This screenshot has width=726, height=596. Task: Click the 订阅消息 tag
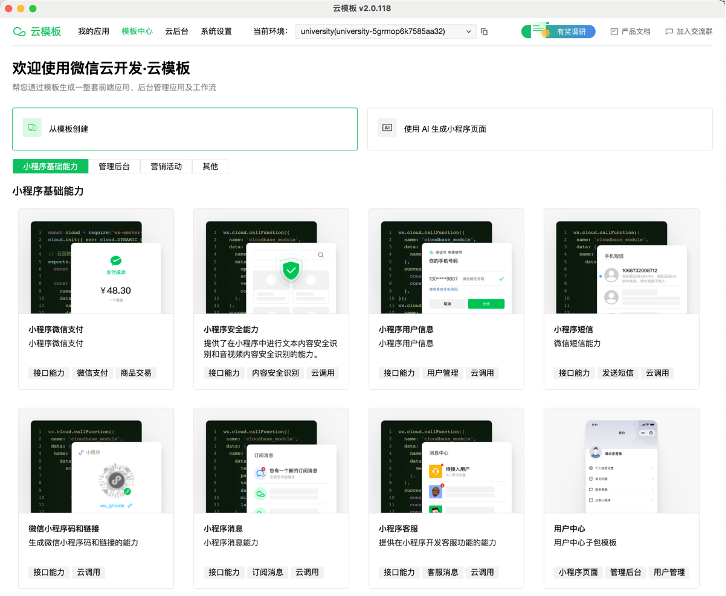[x=267, y=572]
